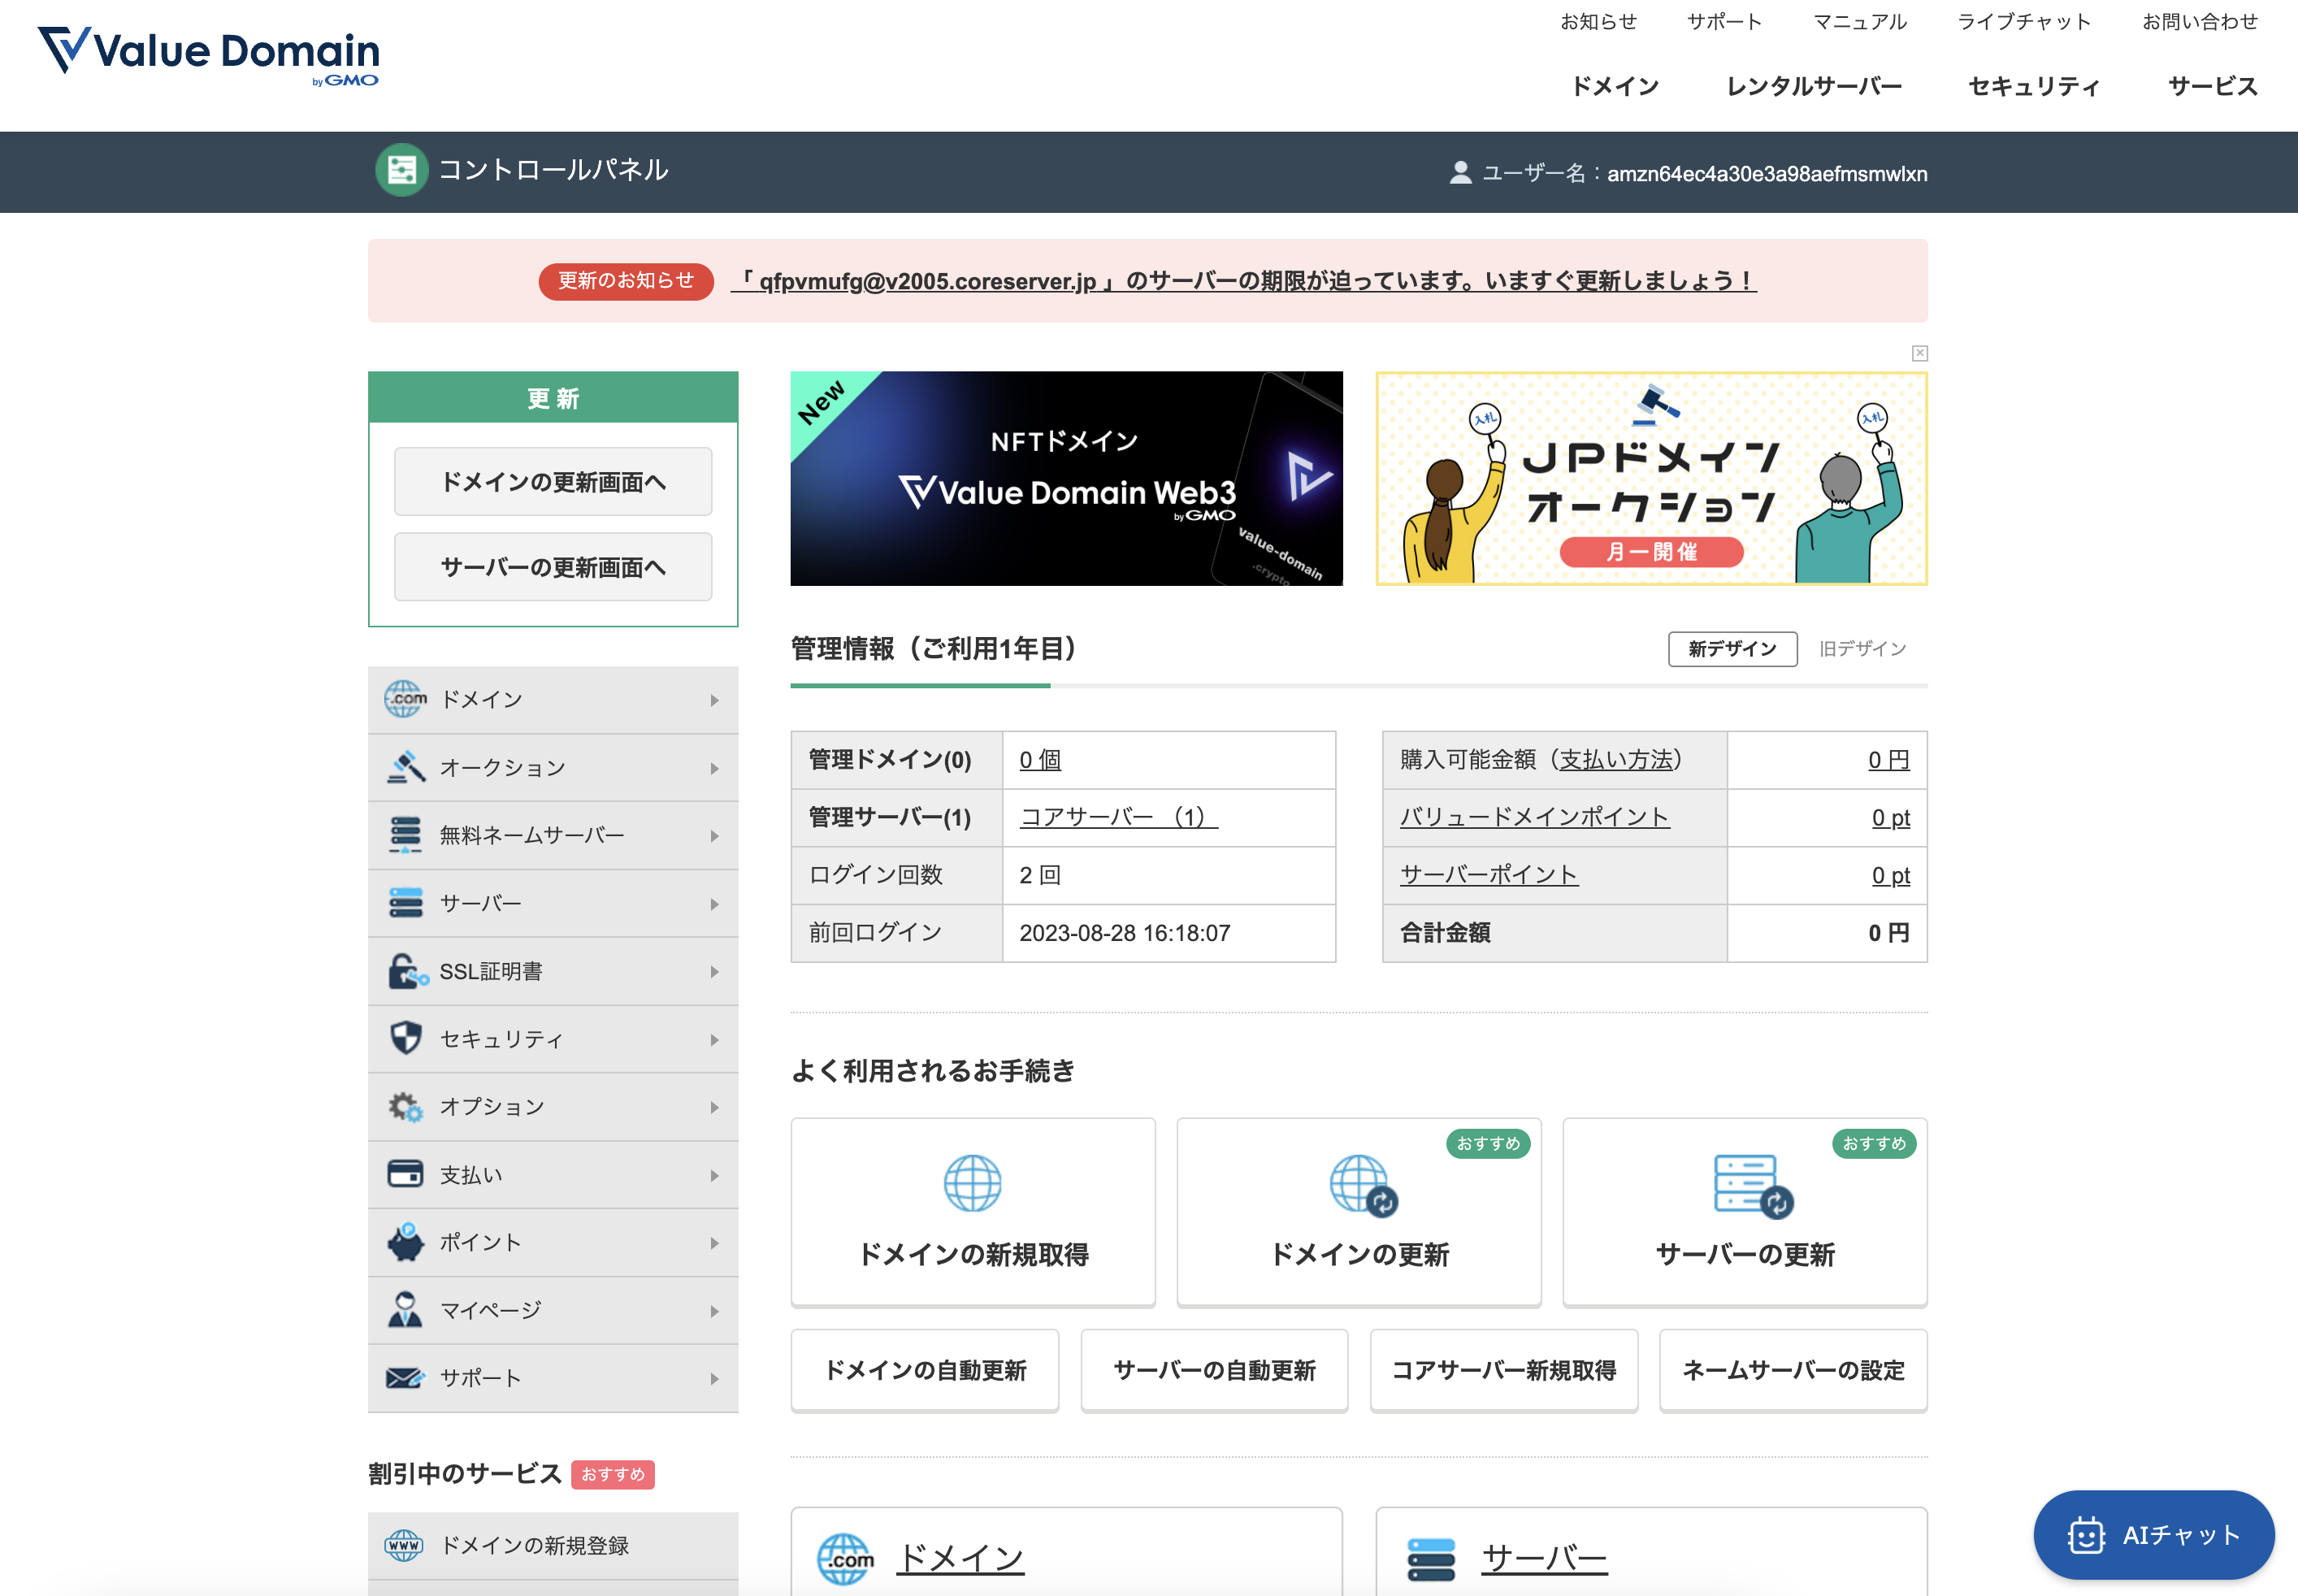Switch to 旧デザイン layout
Viewport: 2298px width, 1596px height.
[1862, 649]
